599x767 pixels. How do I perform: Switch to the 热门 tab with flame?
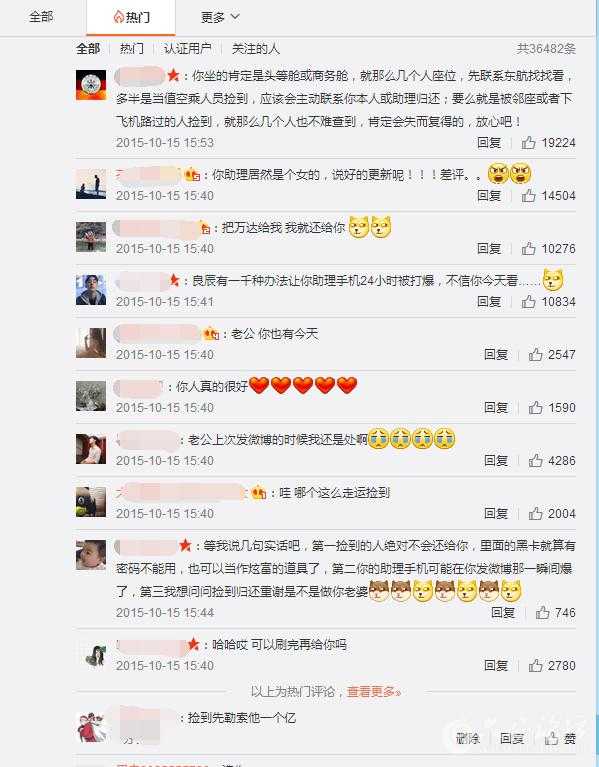[x=131, y=18]
